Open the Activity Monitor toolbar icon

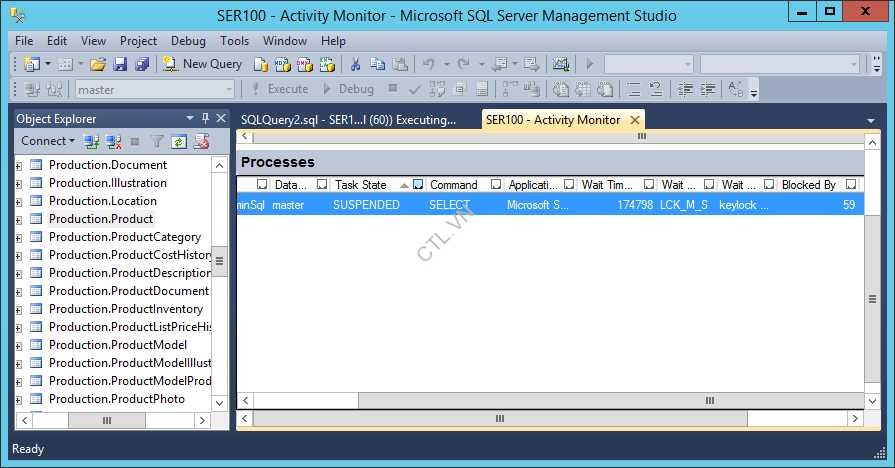tap(560, 64)
